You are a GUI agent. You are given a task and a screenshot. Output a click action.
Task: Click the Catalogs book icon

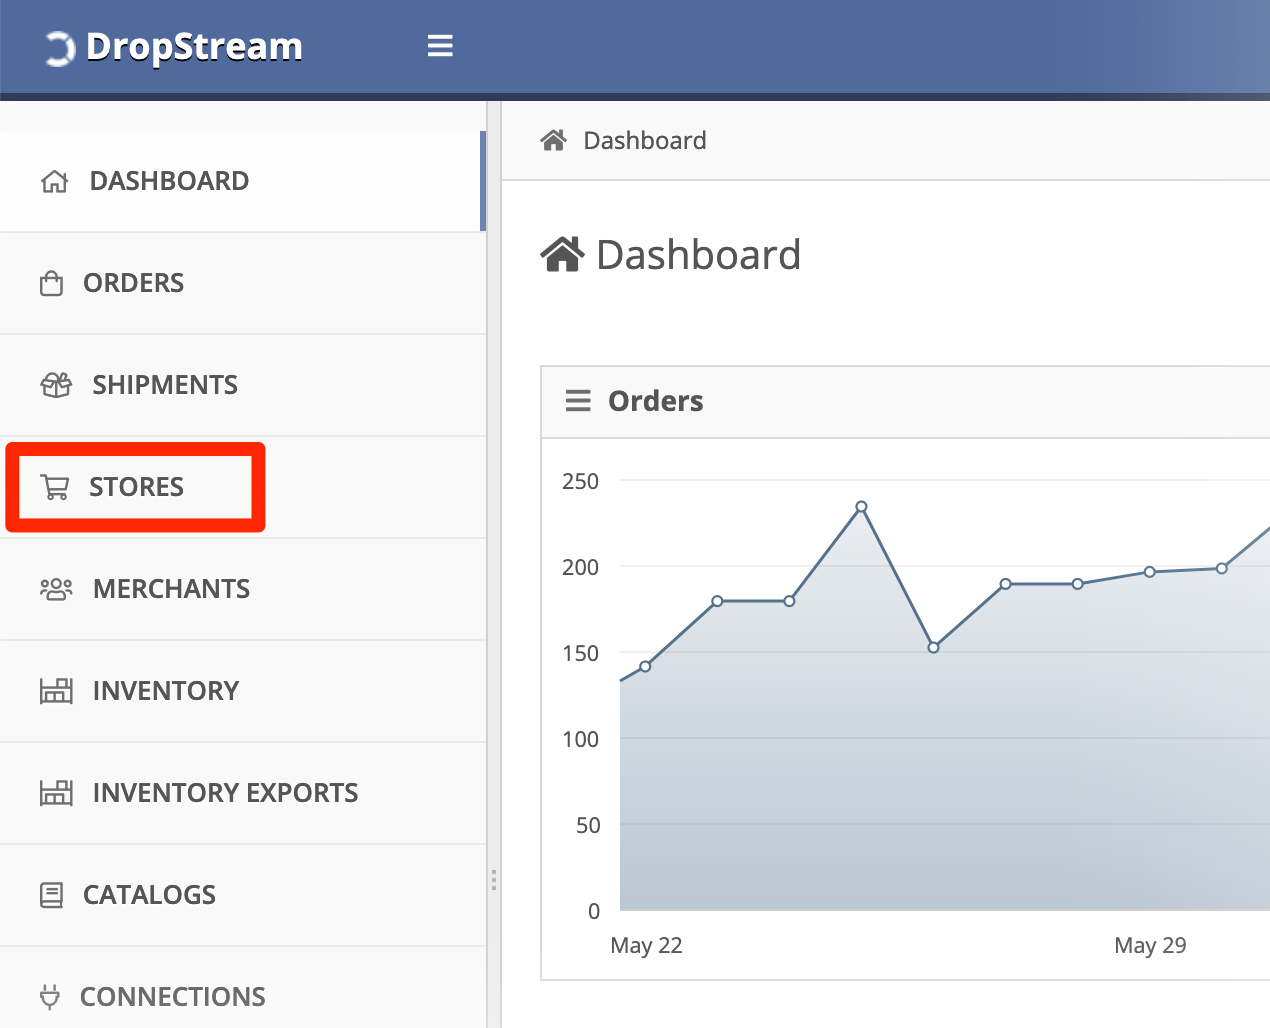tap(51, 895)
